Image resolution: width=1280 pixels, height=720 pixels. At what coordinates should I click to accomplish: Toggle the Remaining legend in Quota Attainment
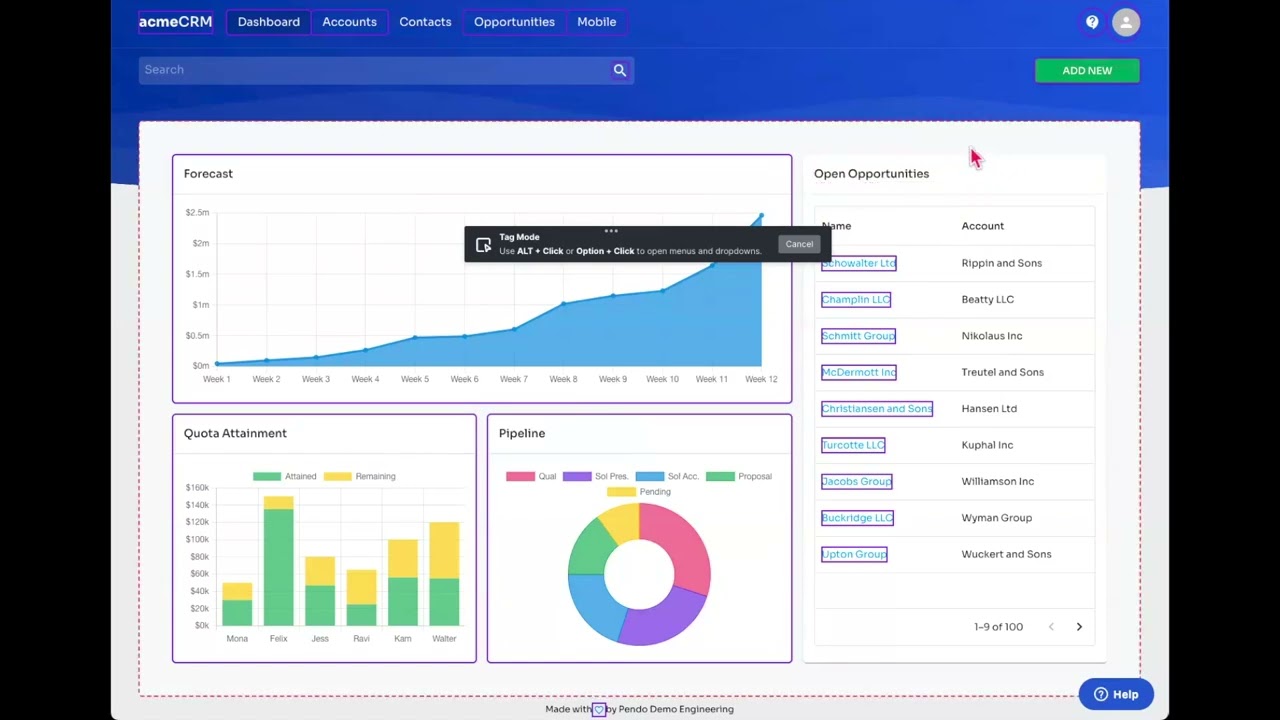click(359, 476)
